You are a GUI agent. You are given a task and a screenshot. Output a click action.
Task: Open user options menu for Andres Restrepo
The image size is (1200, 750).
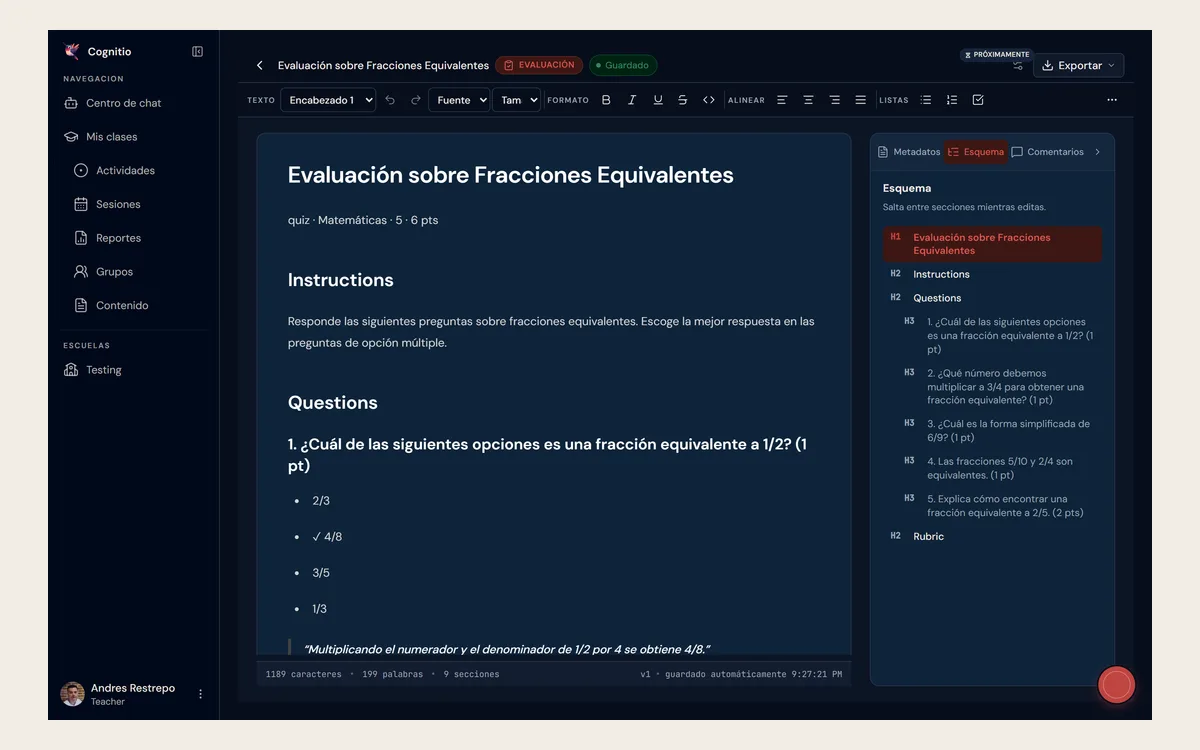tap(200, 694)
